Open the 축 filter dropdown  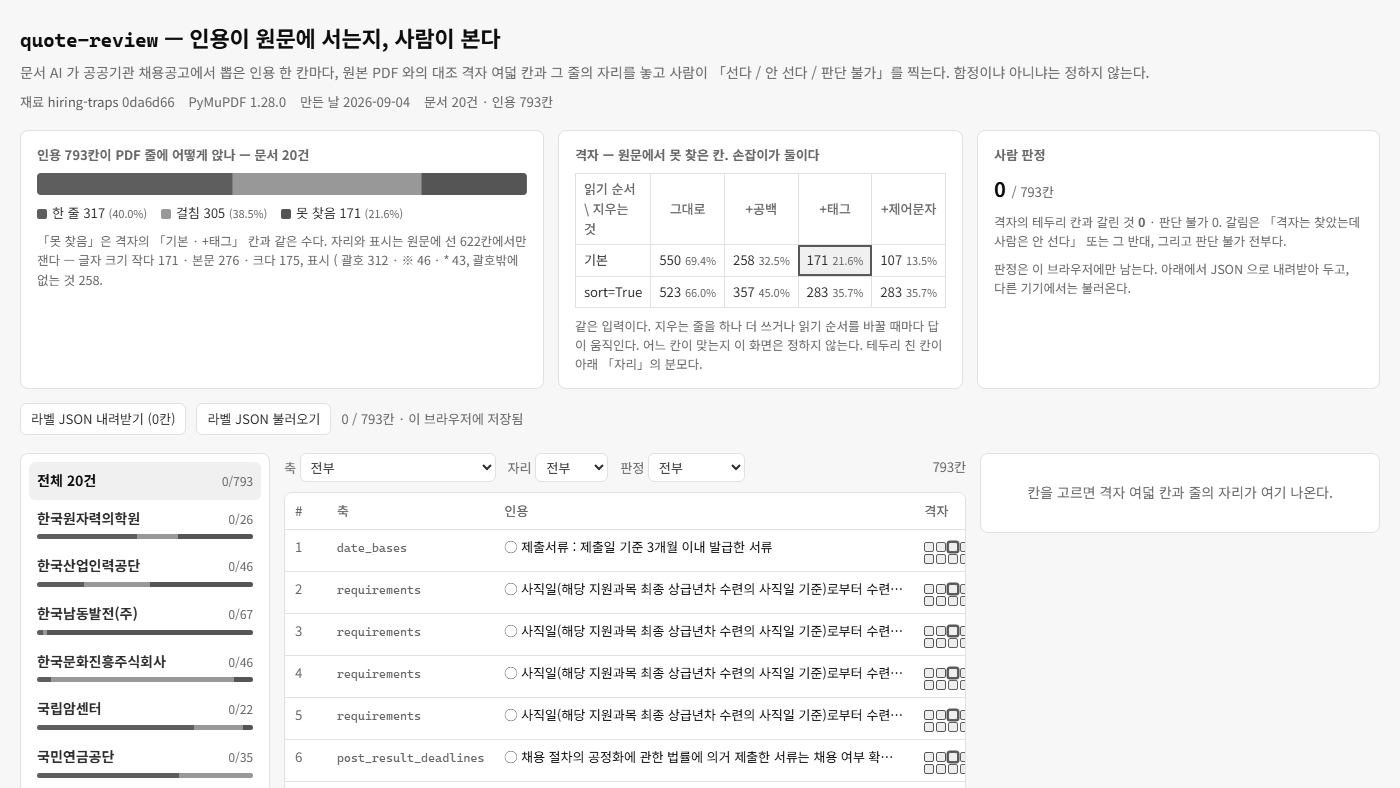[x=398, y=468]
